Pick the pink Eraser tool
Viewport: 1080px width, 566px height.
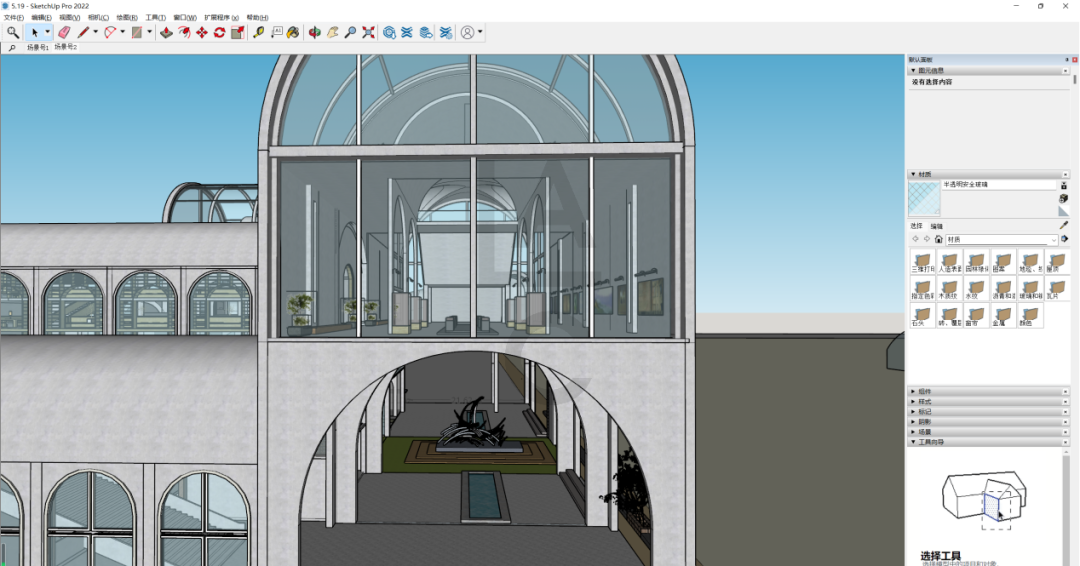(64, 32)
